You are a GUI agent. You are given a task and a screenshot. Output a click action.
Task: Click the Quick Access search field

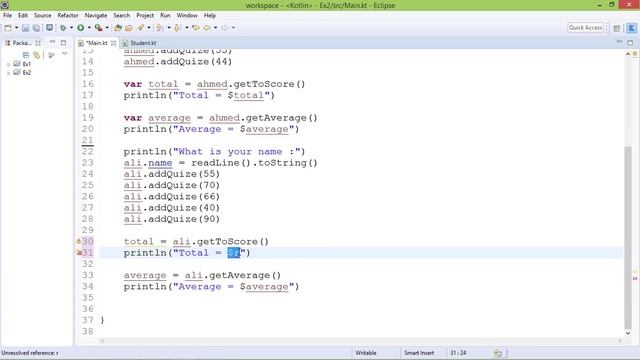point(585,27)
